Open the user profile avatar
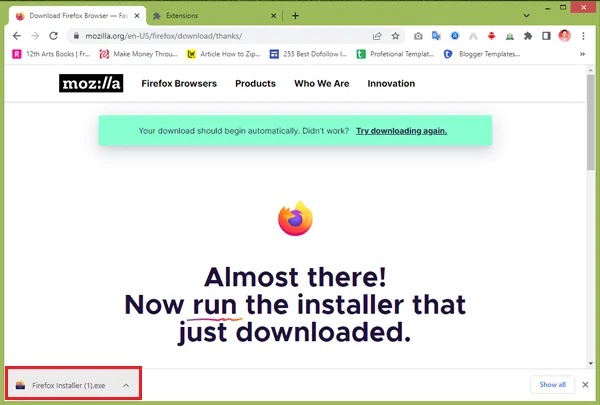 coord(564,36)
